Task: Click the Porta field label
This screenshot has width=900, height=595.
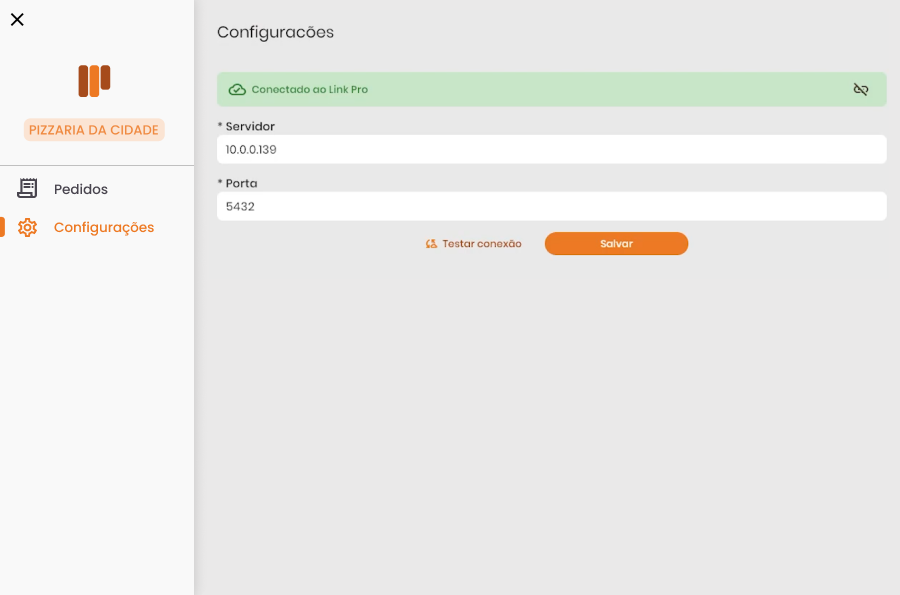Action: tap(241, 183)
